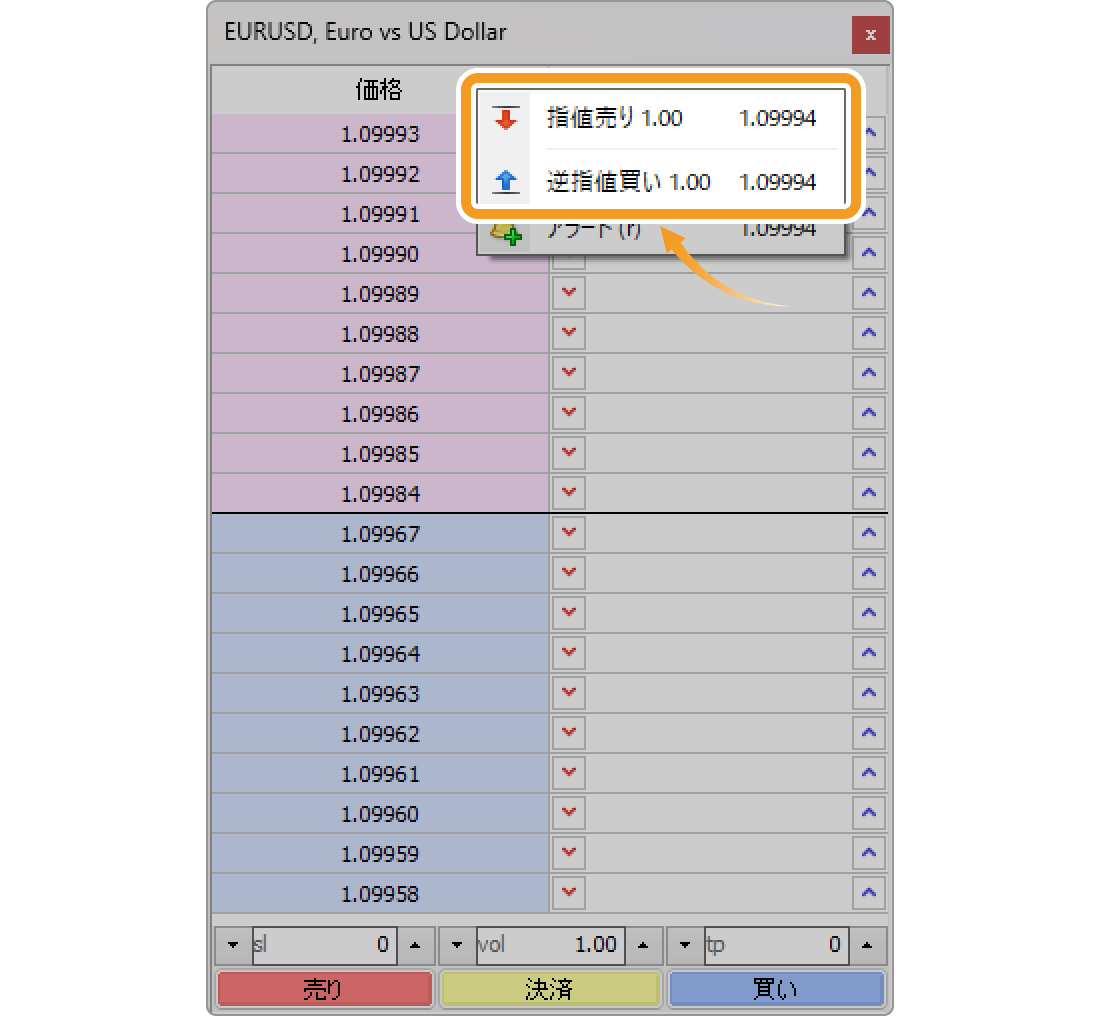The image size is (1100, 1016).
Task: Click red sell arrow on the 1.09962 row
Action: (568, 733)
